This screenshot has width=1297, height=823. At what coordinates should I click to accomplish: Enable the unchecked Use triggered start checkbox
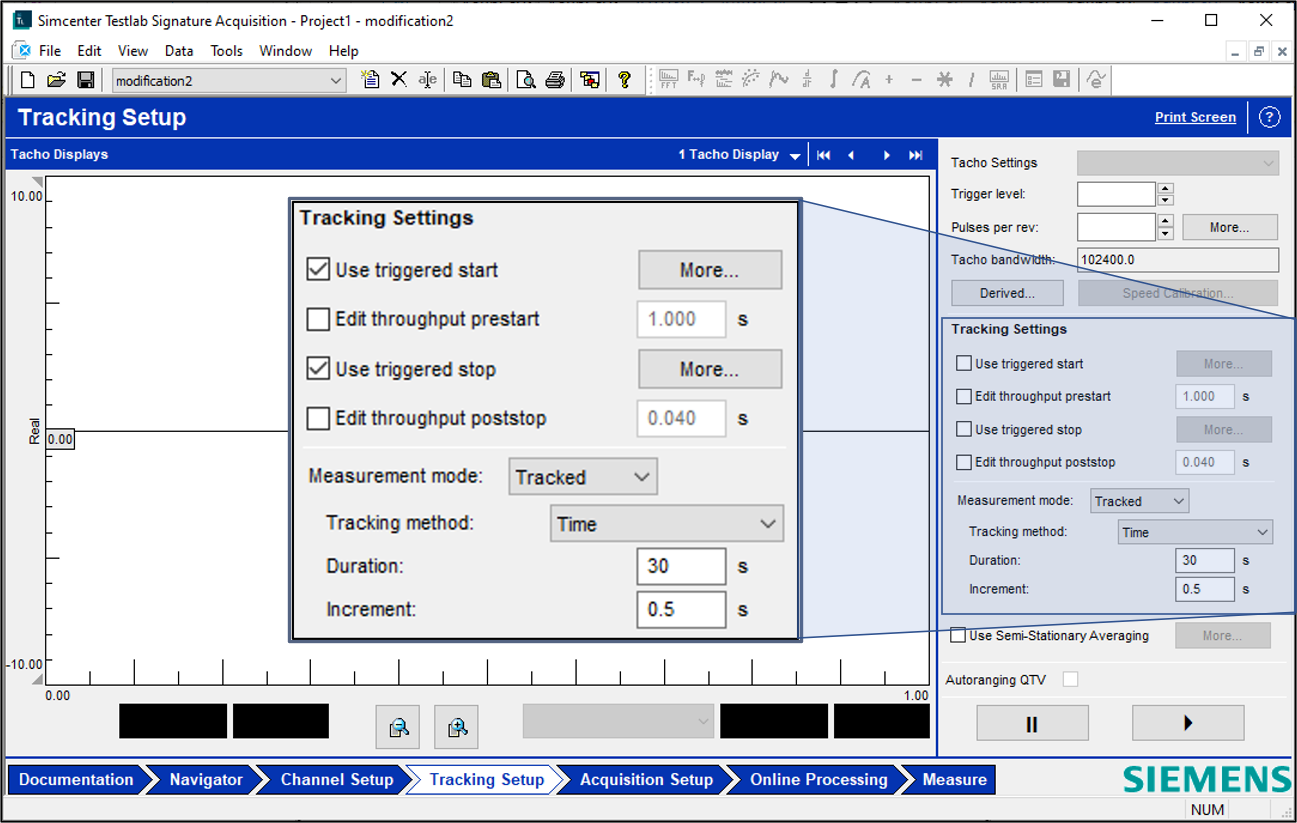[x=964, y=364]
